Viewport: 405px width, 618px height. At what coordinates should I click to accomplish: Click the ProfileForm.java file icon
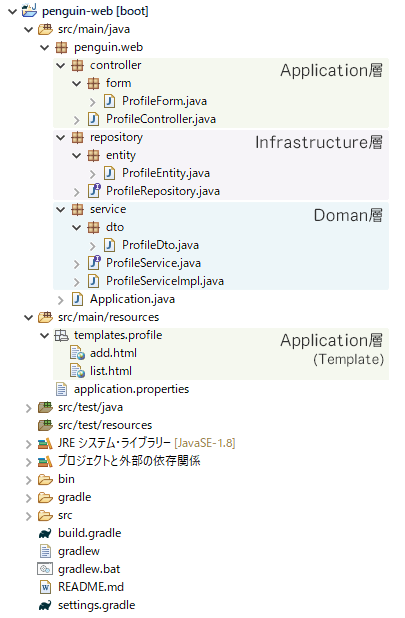109,101
